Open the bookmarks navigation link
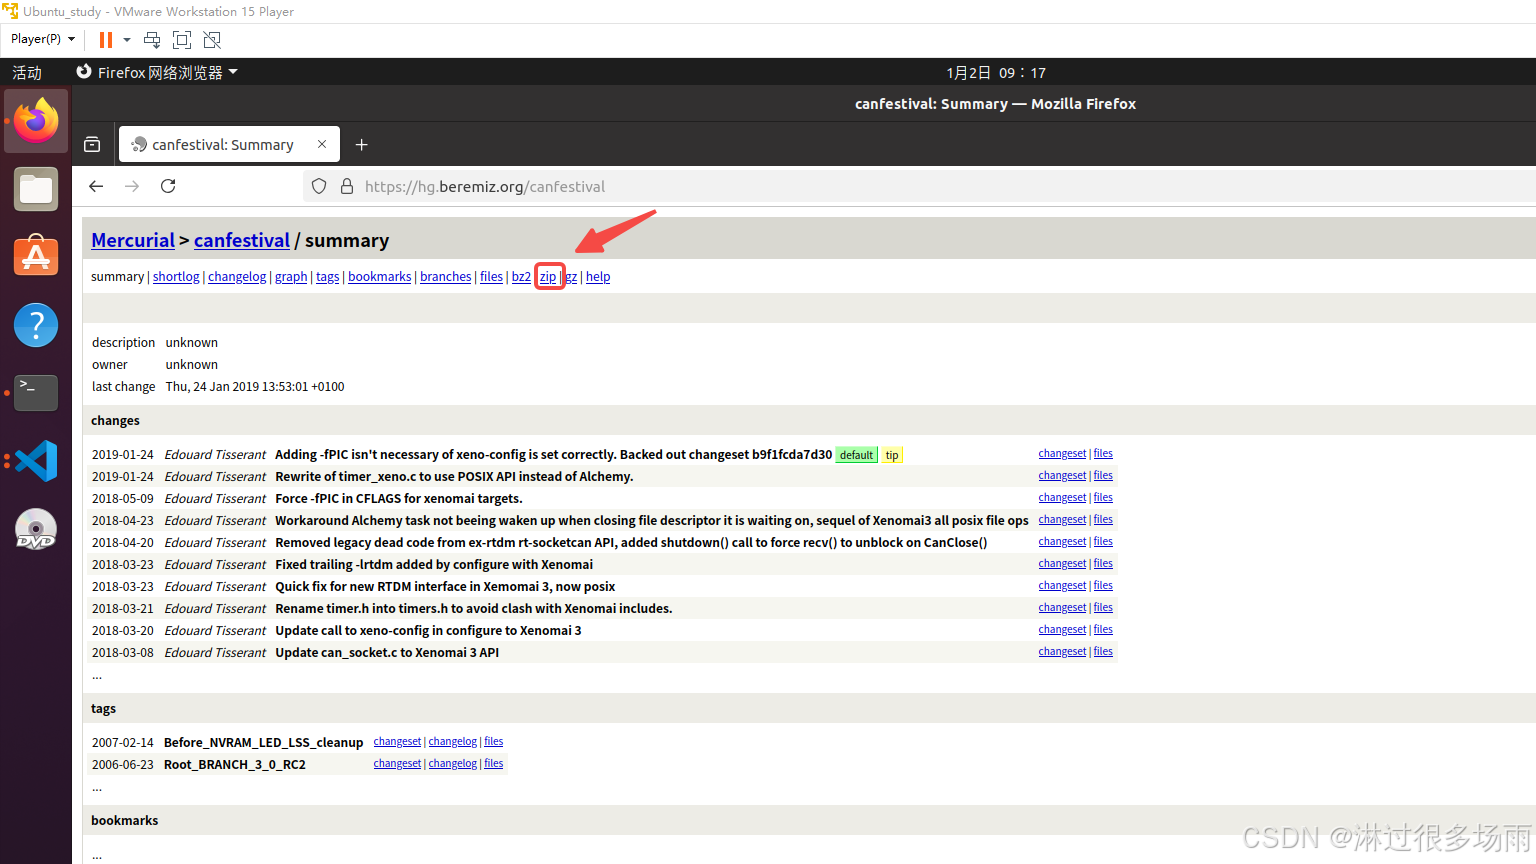The height and width of the screenshot is (864, 1536). pos(380,277)
